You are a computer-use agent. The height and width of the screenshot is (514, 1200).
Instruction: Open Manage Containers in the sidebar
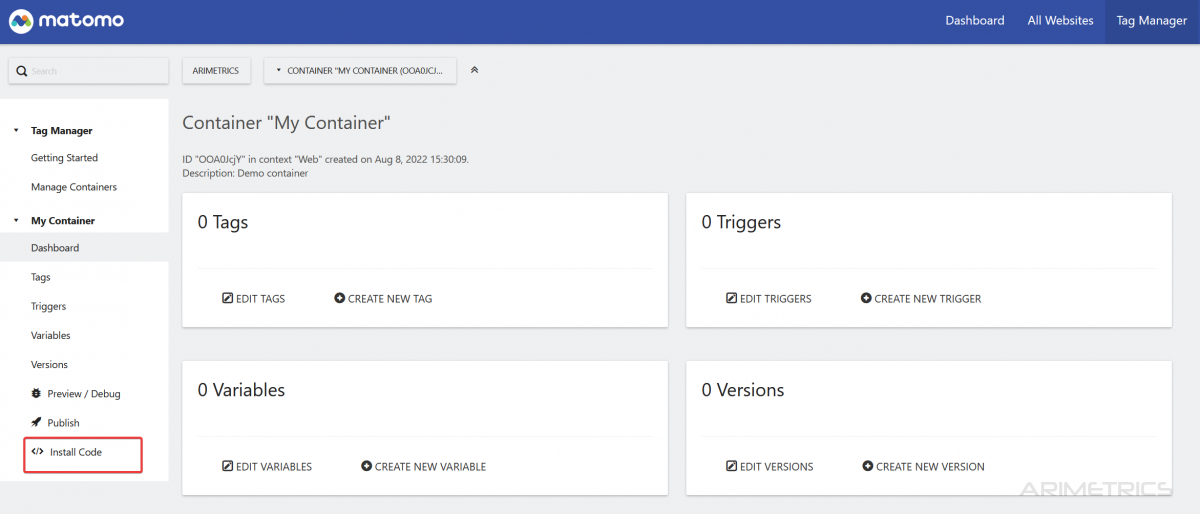click(x=73, y=187)
